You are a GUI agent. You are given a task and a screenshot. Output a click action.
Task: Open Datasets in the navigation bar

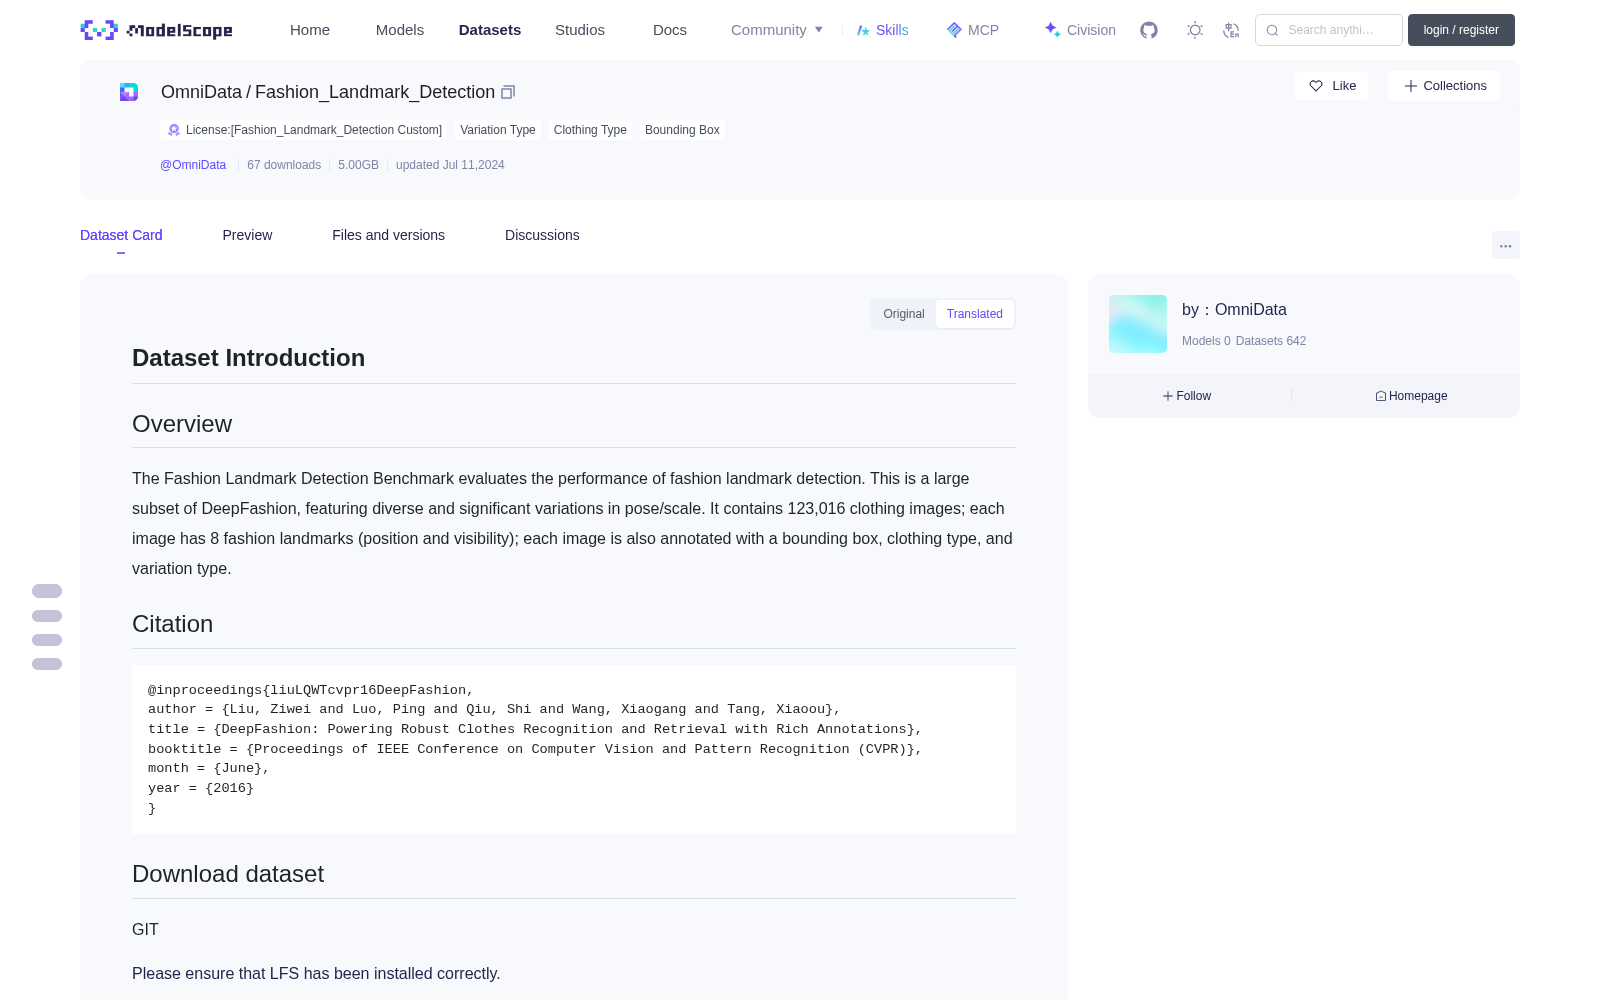(490, 30)
